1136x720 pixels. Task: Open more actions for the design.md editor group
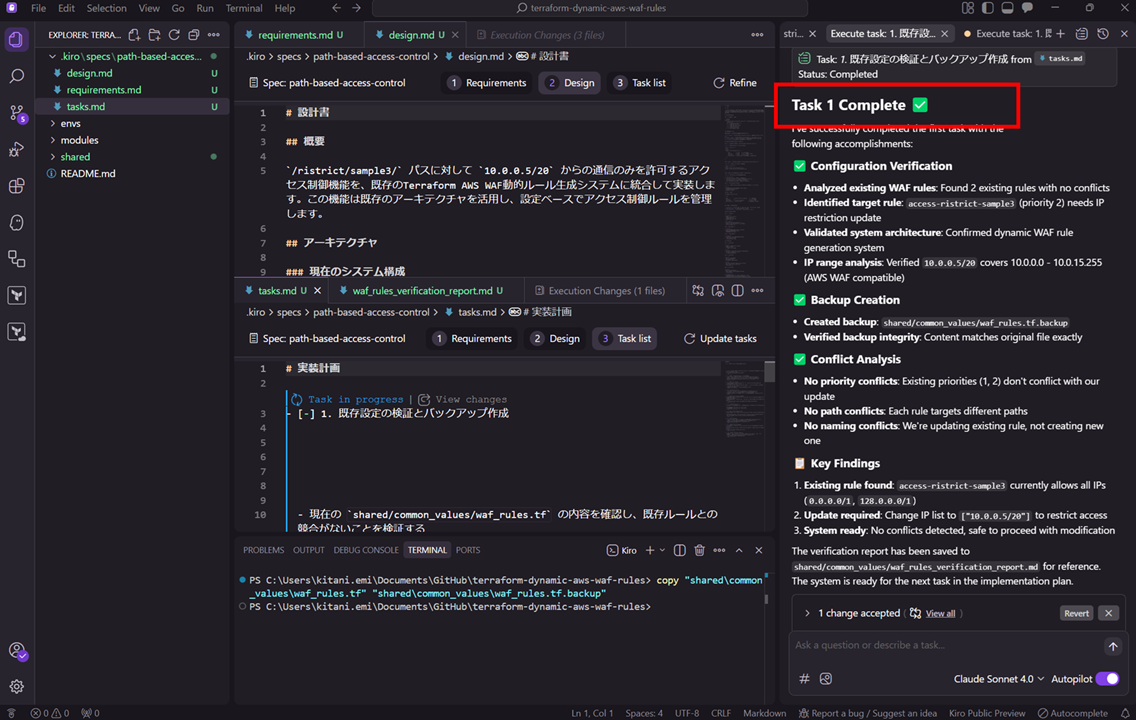click(757, 35)
